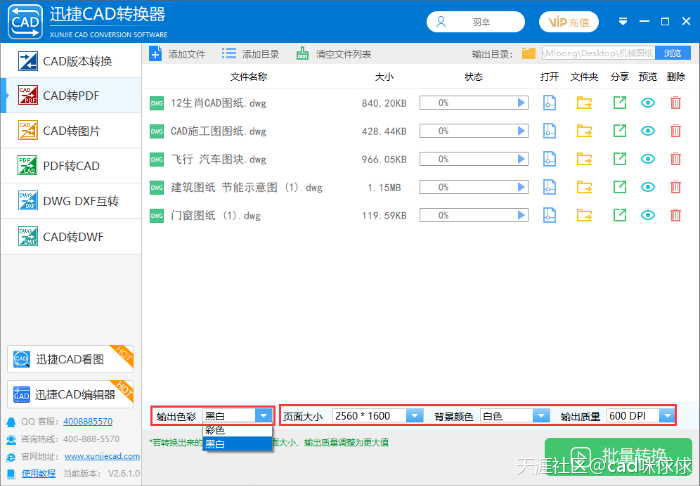Share icon for 建筑图纸 节能示意图 (1).dwg

pos(620,187)
